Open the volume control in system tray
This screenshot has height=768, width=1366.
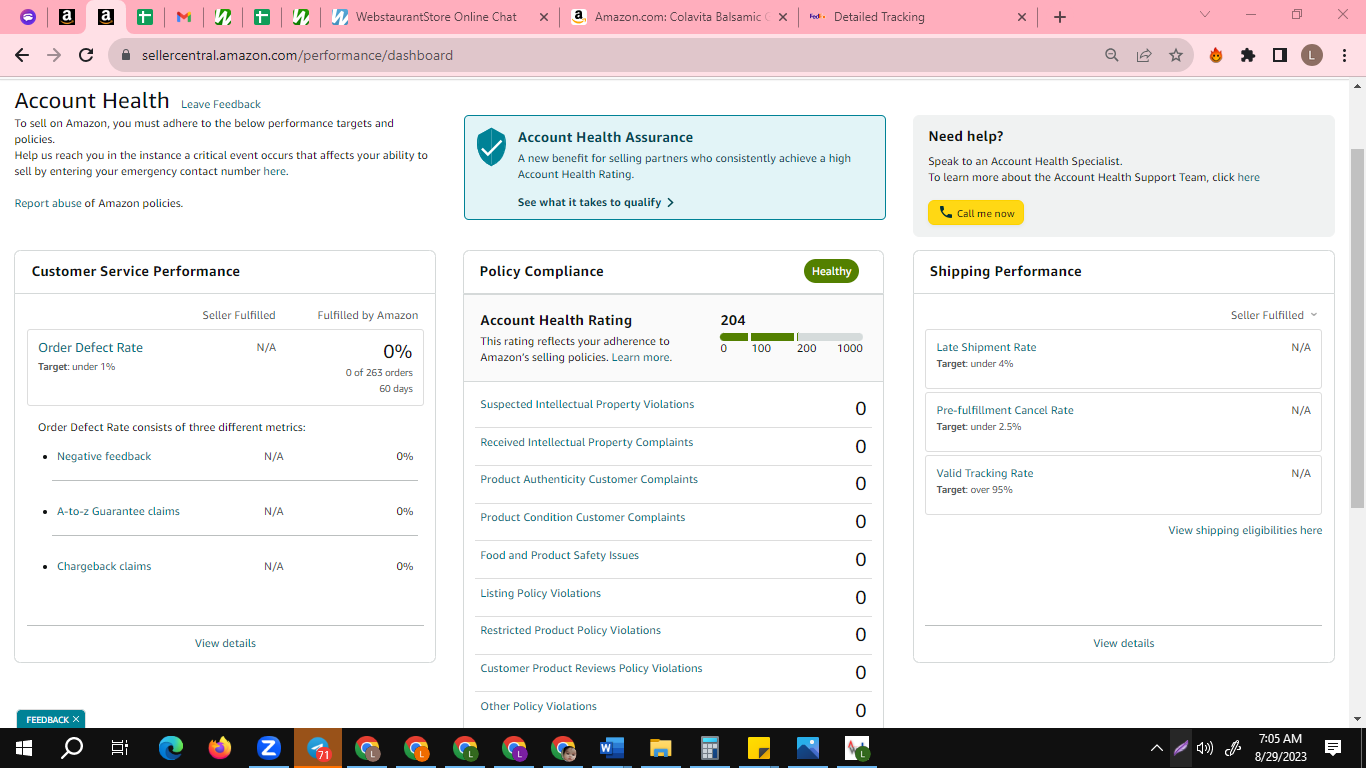click(1205, 748)
